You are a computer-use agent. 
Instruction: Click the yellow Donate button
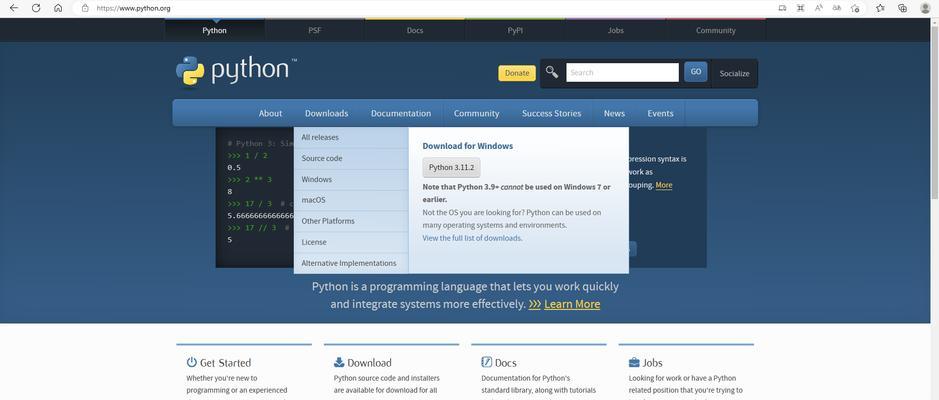coord(517,73)
